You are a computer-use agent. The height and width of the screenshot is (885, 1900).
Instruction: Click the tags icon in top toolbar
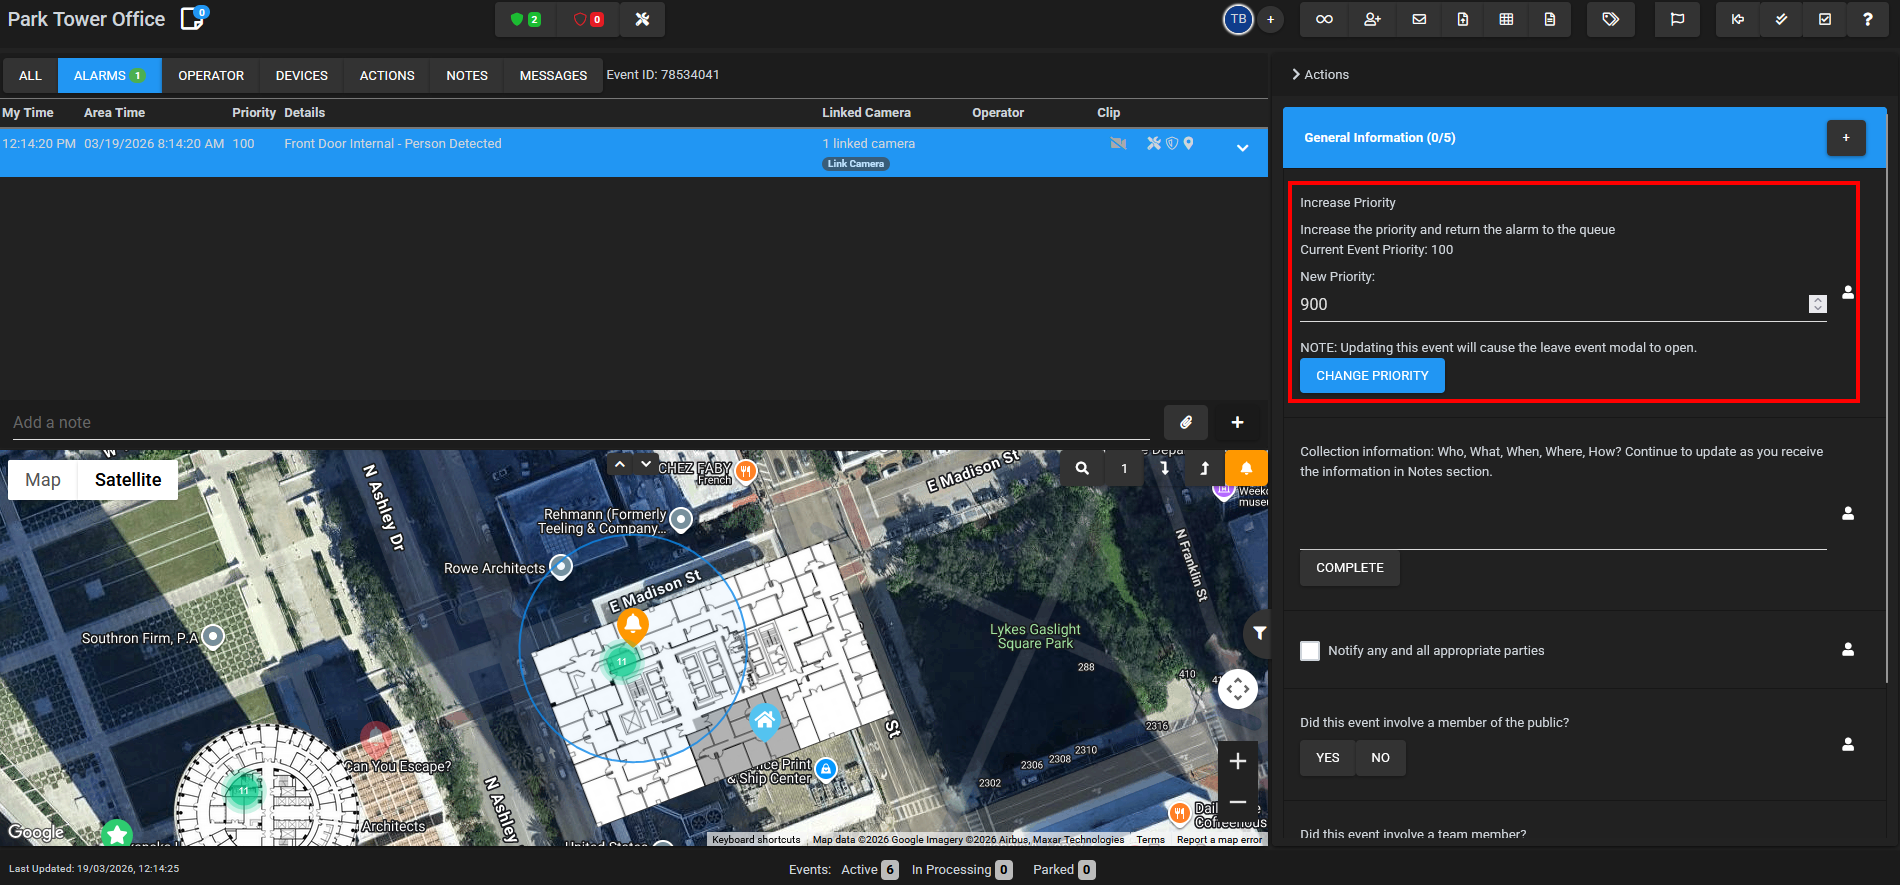pyautogui.click(x=1610, y=19)
